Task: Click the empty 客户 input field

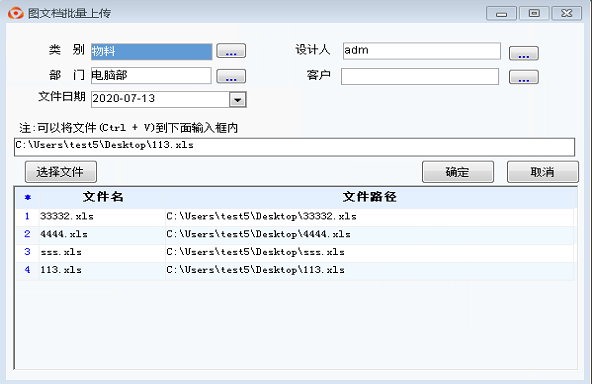Action: pos(420,76)
